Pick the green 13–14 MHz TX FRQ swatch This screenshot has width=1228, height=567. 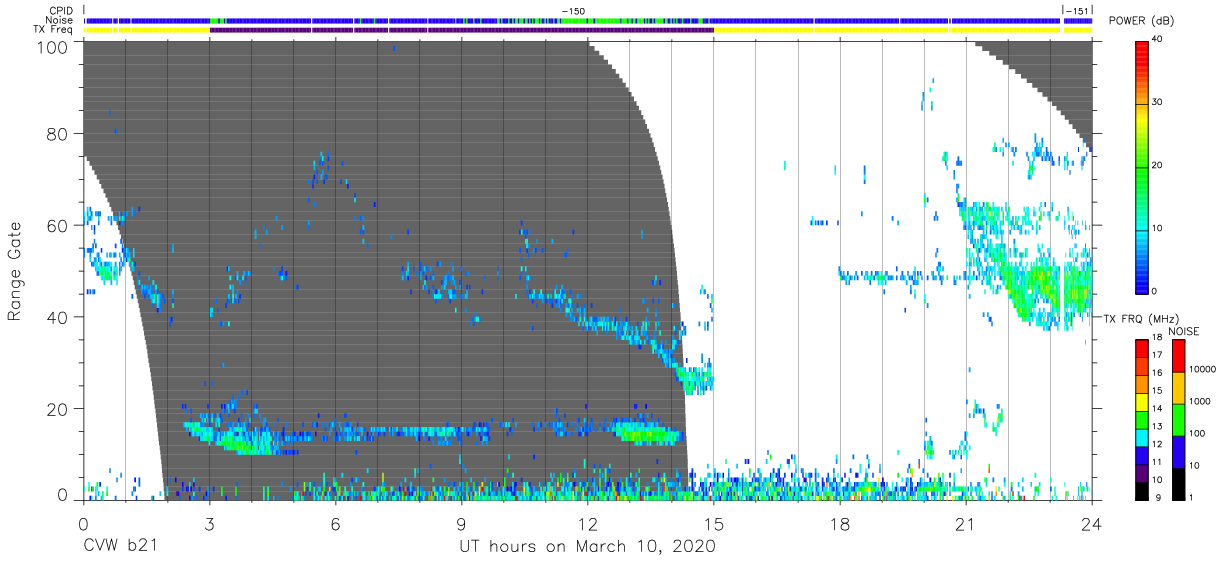(x=1143, y=420)
